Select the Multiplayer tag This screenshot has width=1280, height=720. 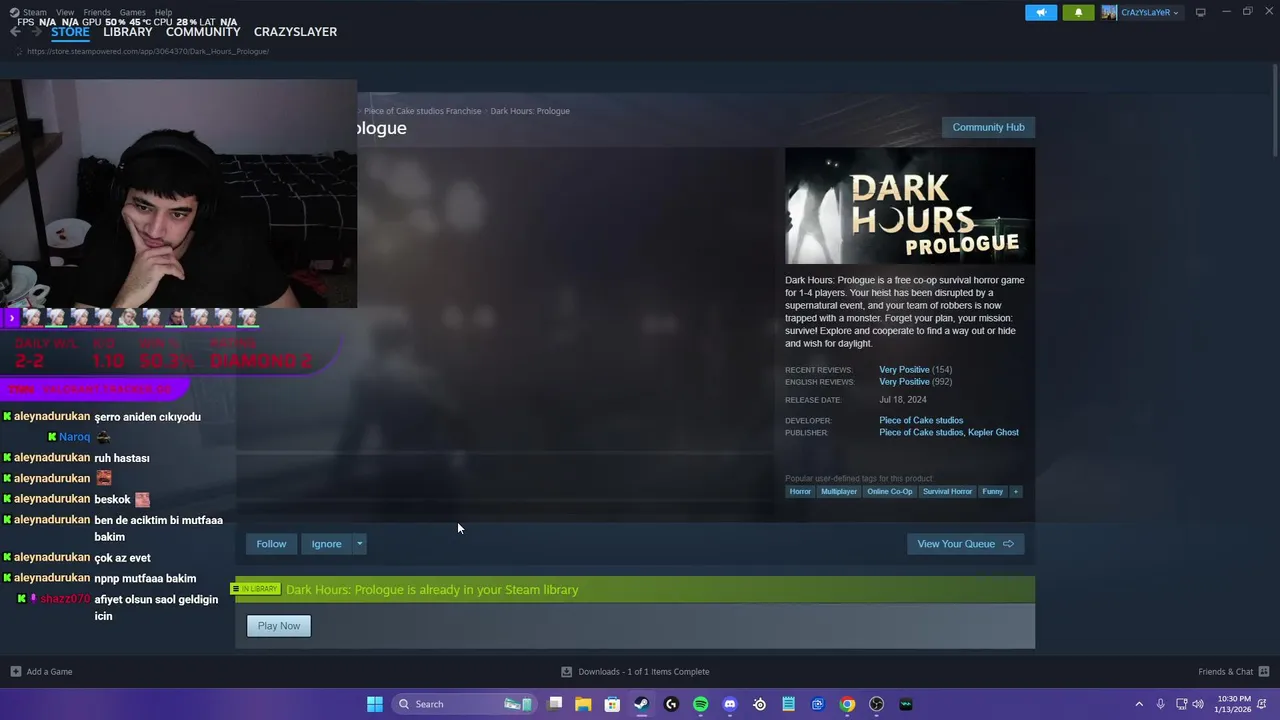tap(839, 491)
